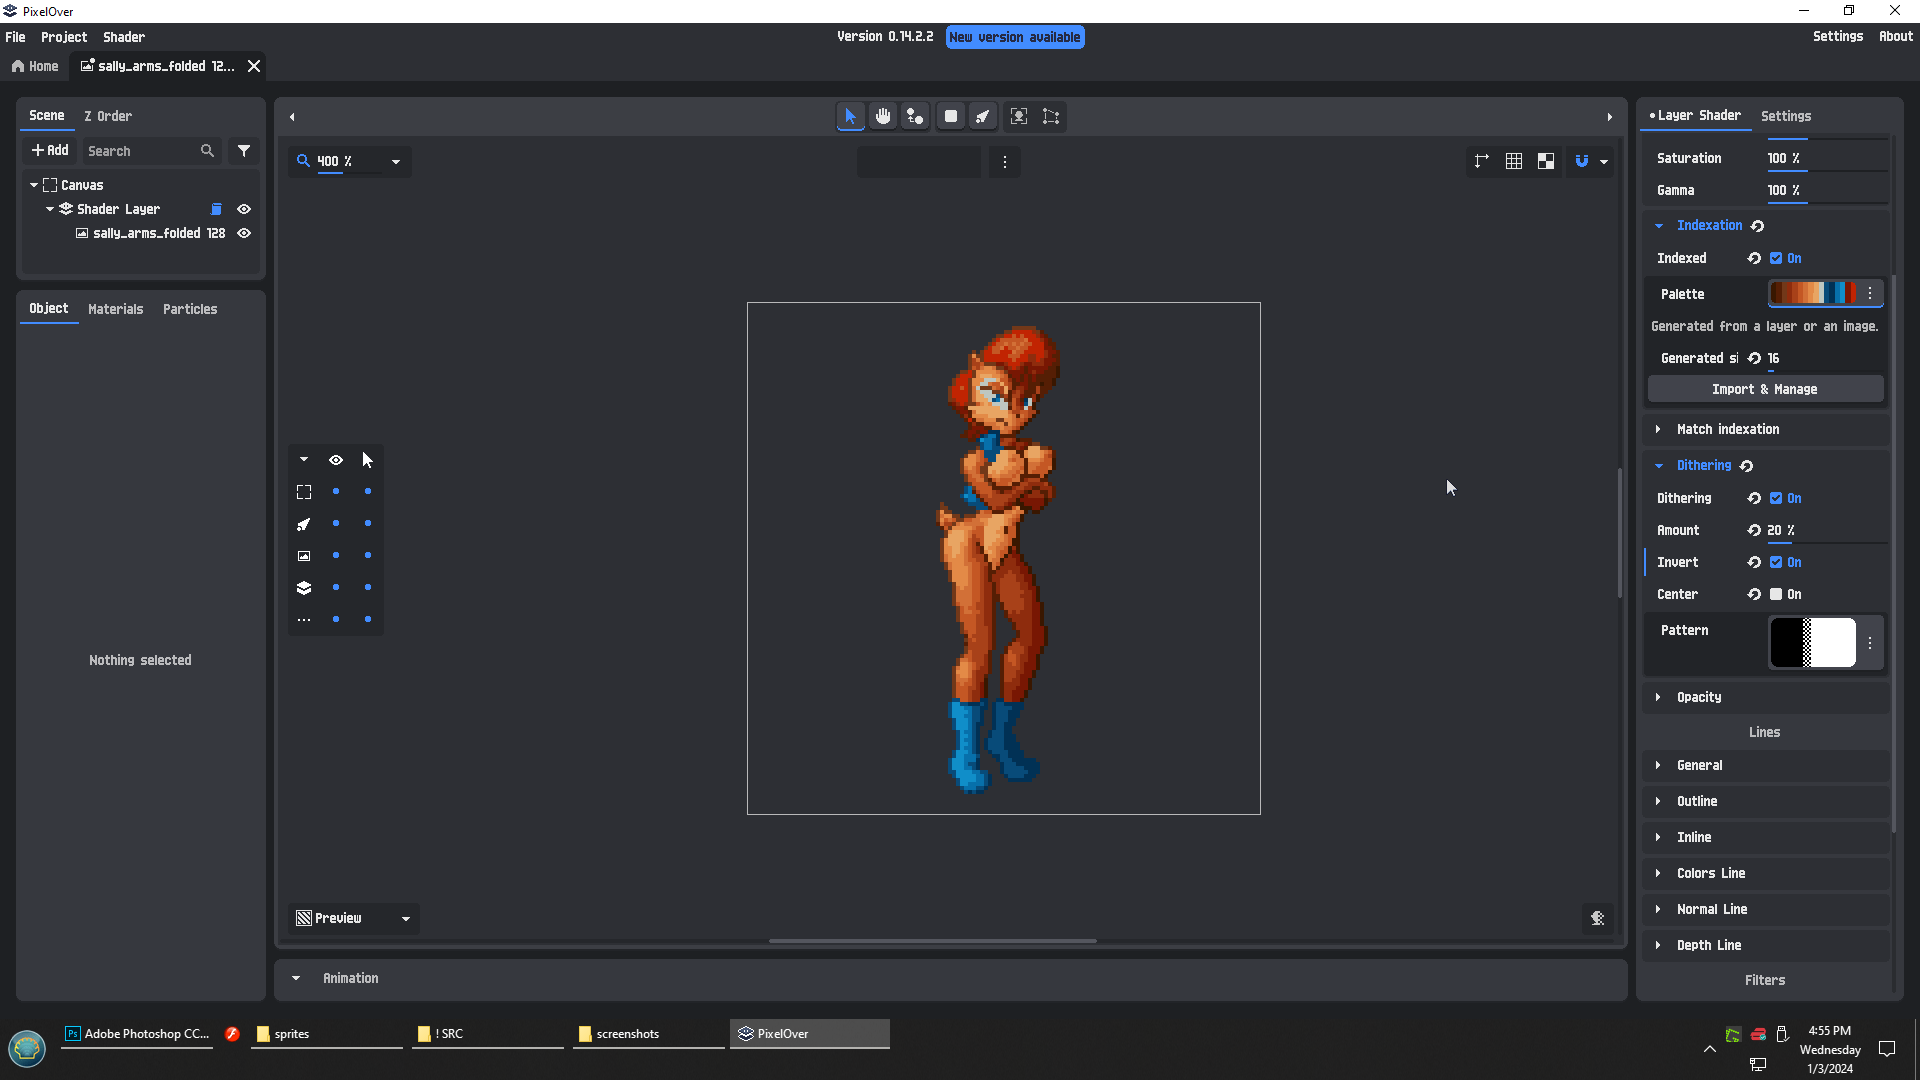Expand the Match indexation section
The width and height of the screenshot is (1920, 1080).
pos(1727,429)
